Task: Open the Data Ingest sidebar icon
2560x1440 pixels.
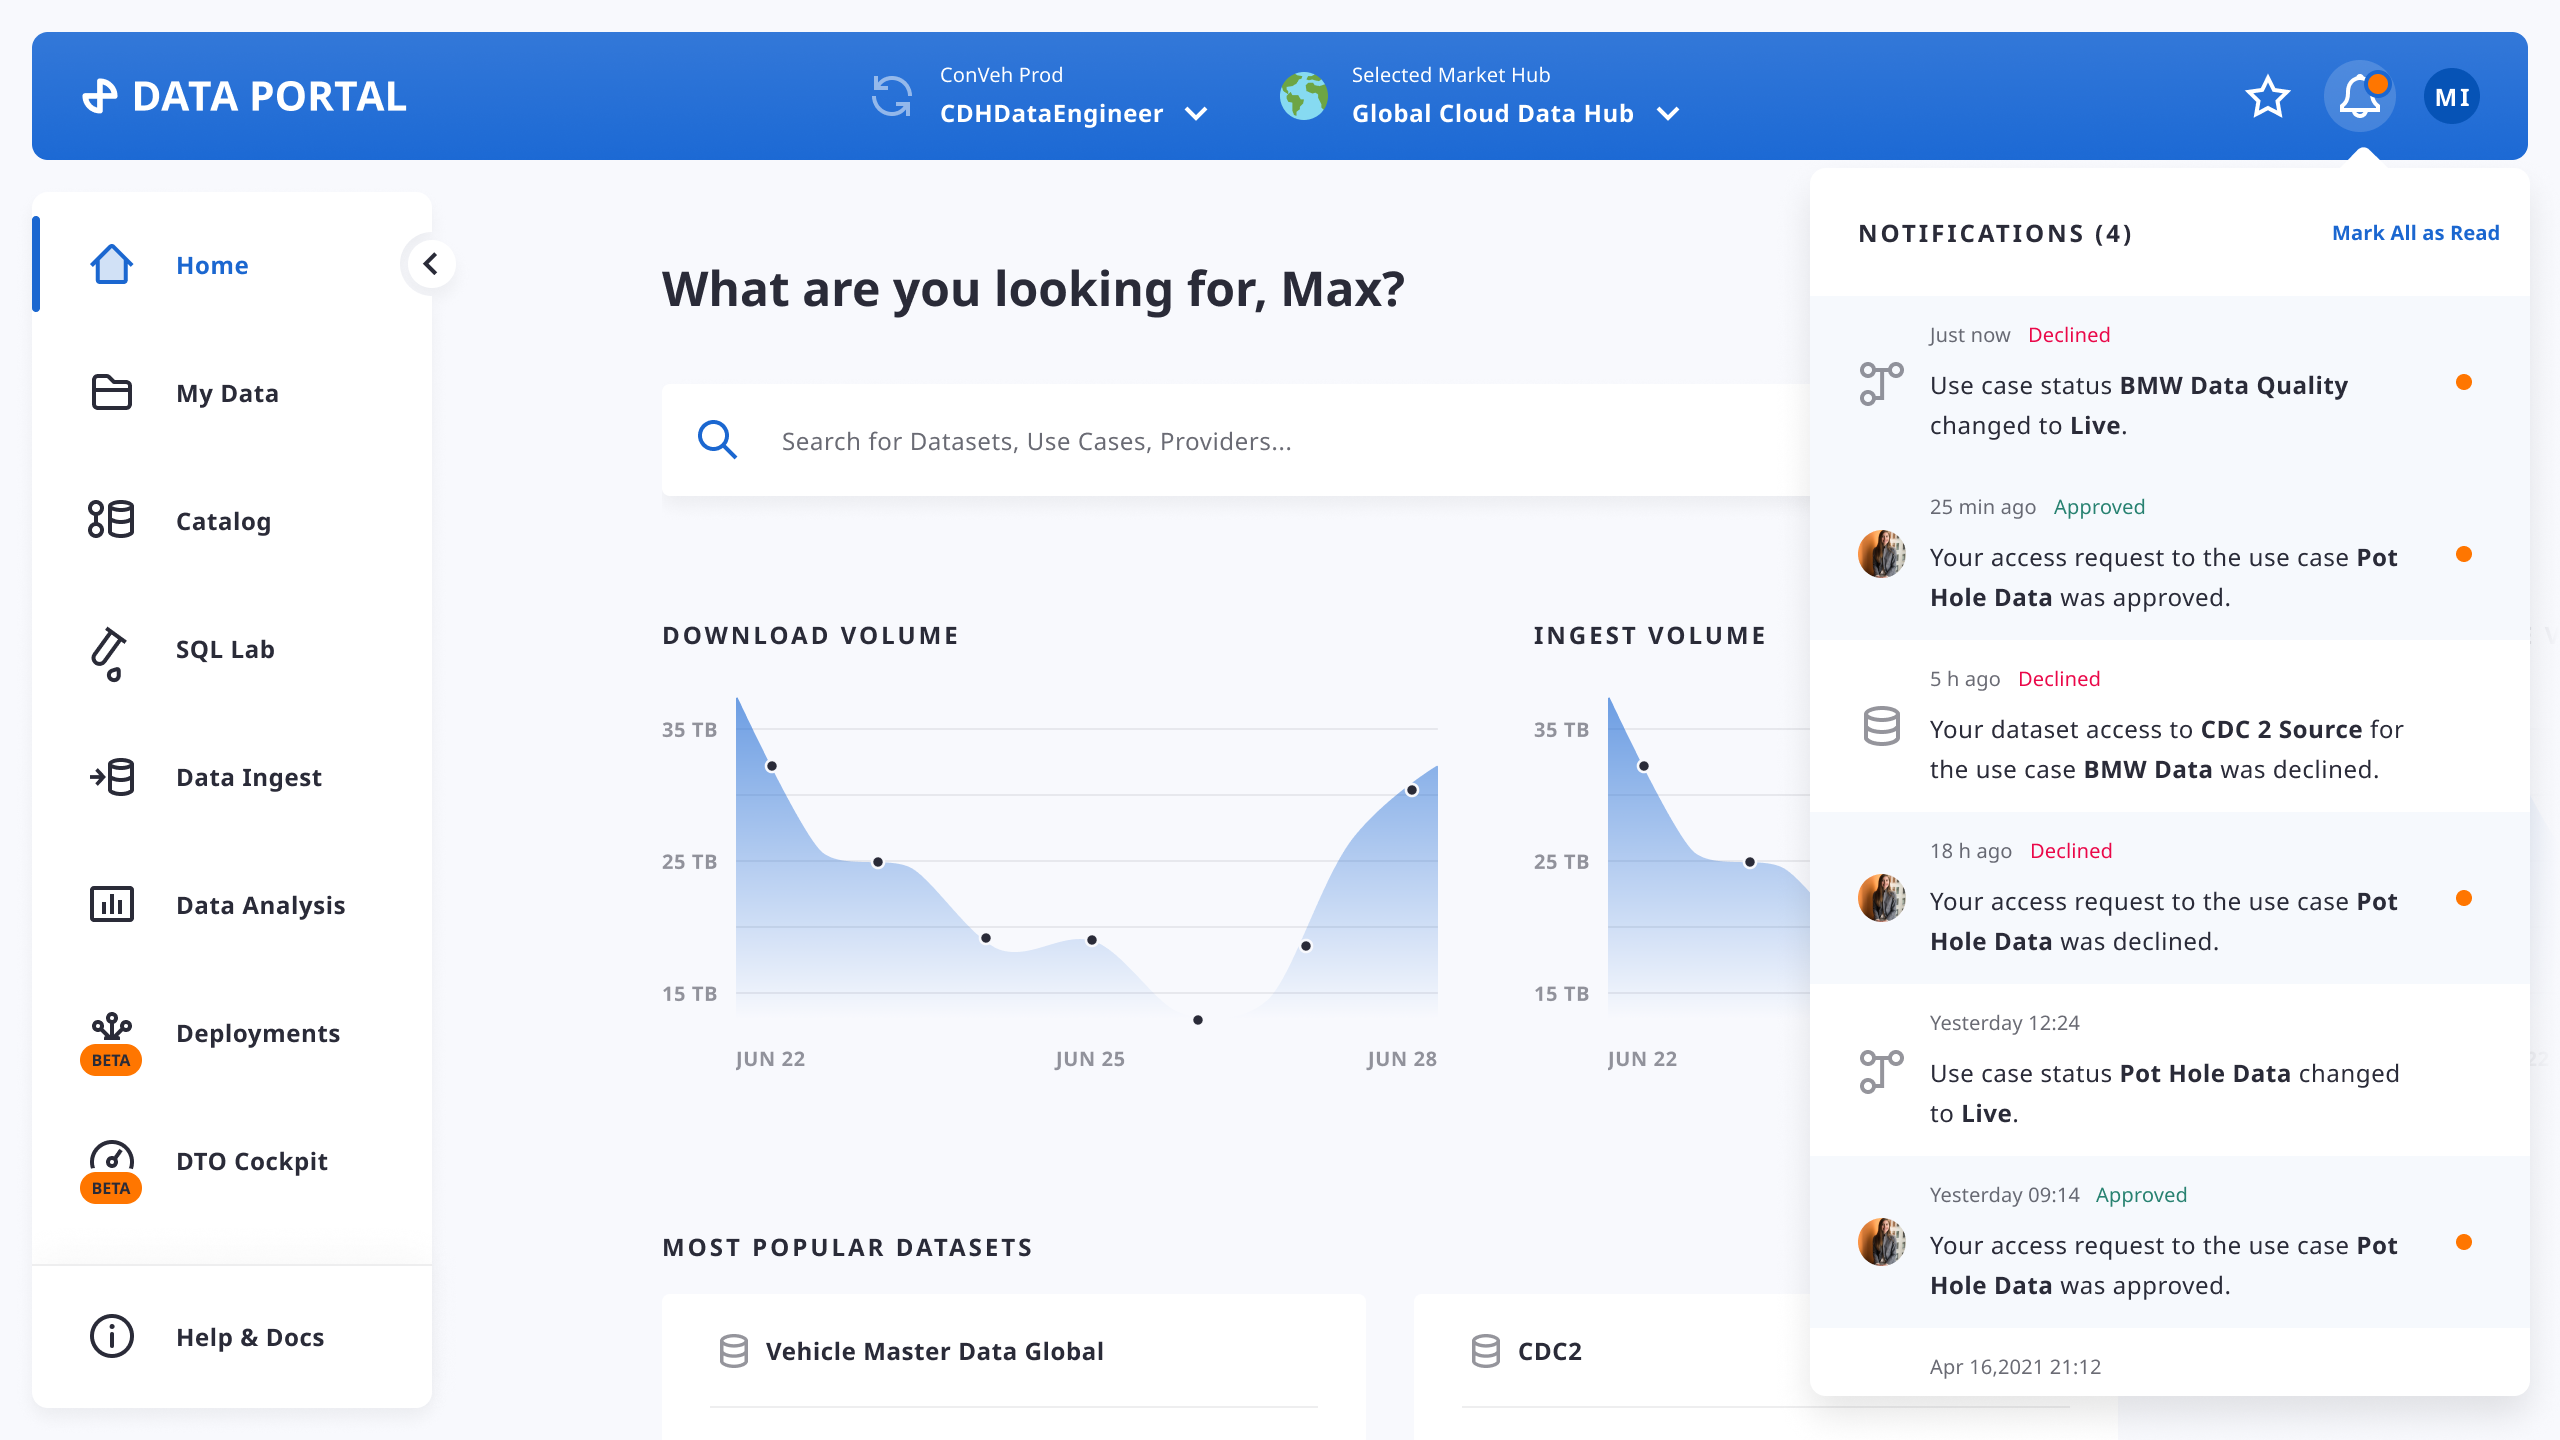Action: tap(111, 777)
